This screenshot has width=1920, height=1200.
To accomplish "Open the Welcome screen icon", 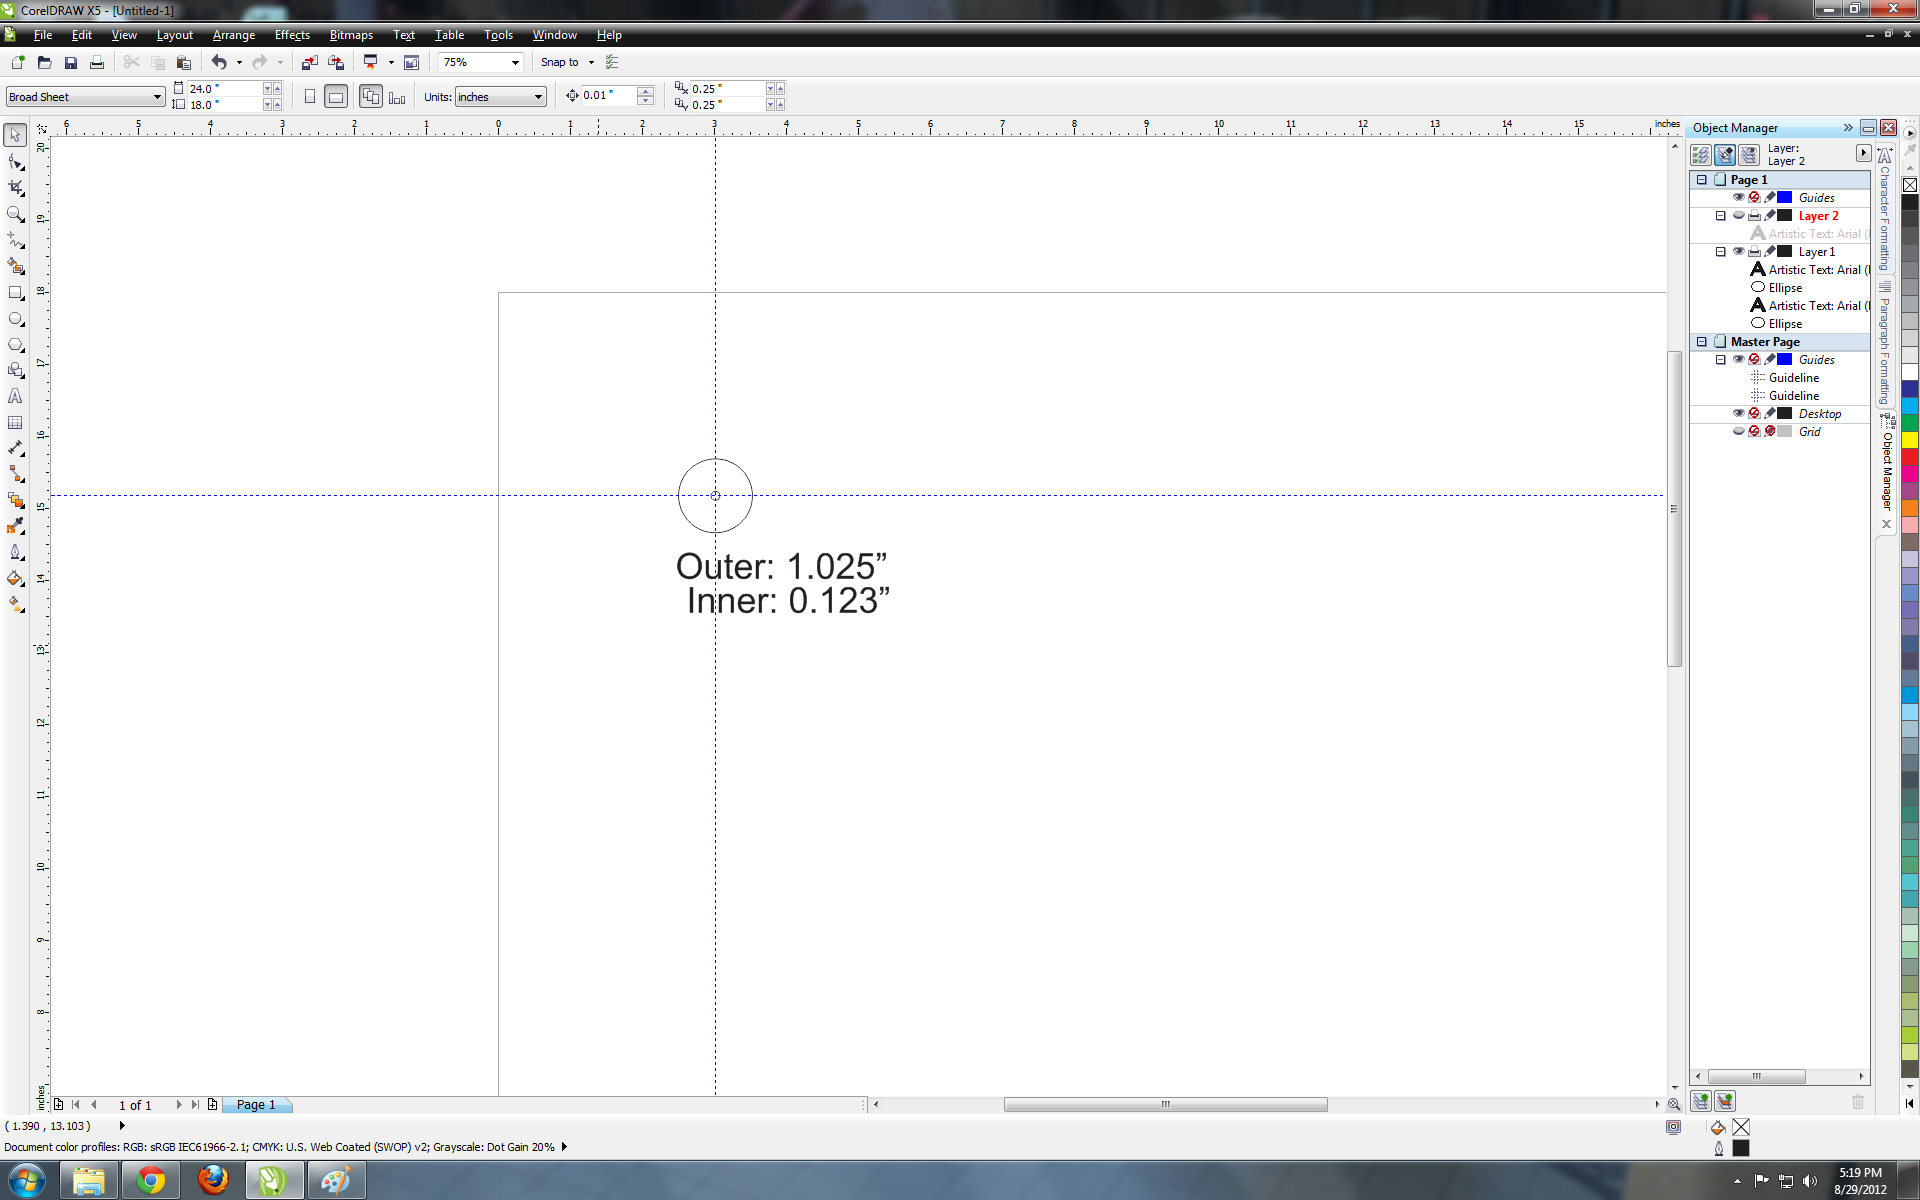I will pyautogui.click(x=411, y=62).
